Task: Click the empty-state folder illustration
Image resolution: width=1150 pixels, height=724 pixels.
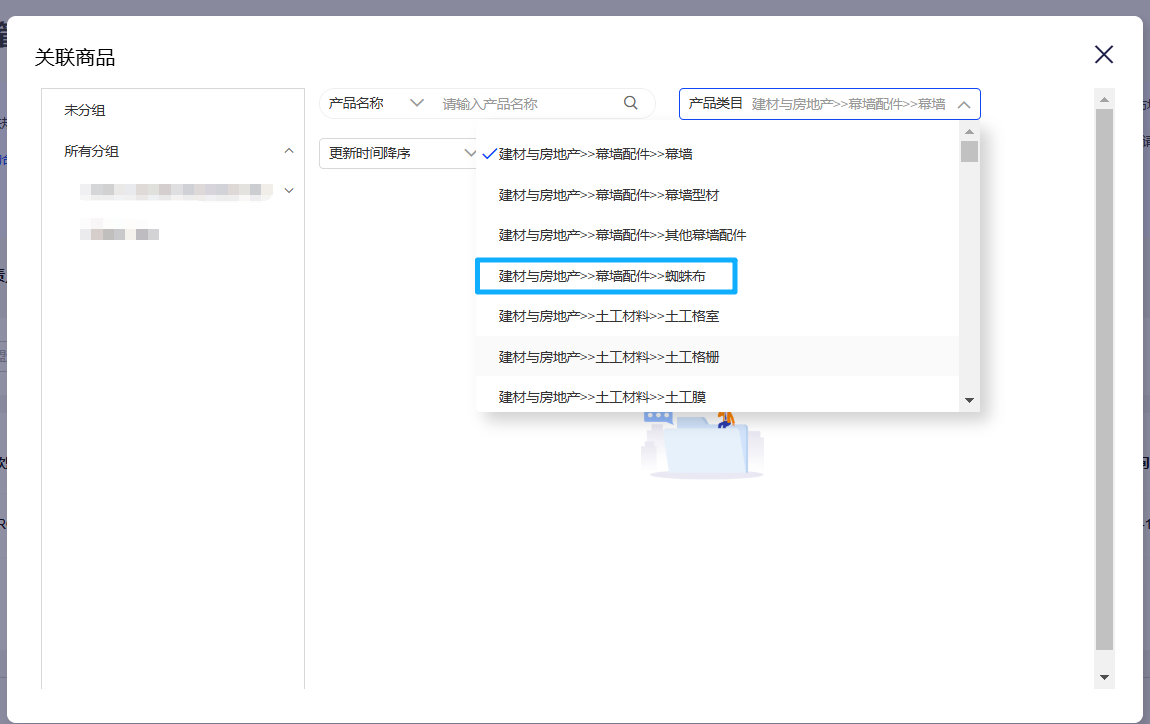Action: 703,450
